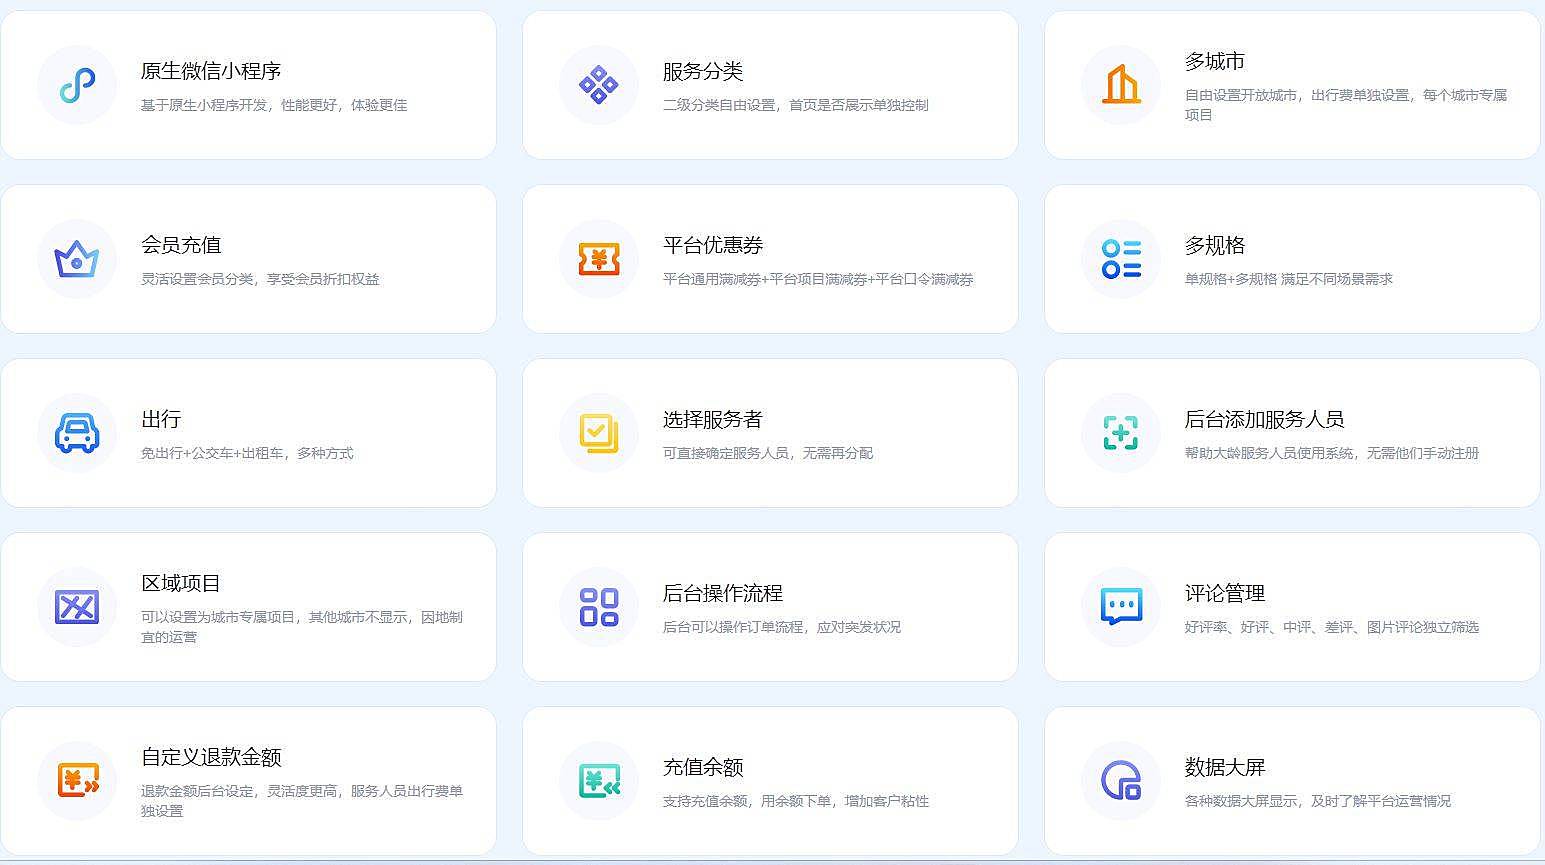Click the 原生微信小程序 link-shaped icon
The image size is (1545, 865).
pos(77,85)
